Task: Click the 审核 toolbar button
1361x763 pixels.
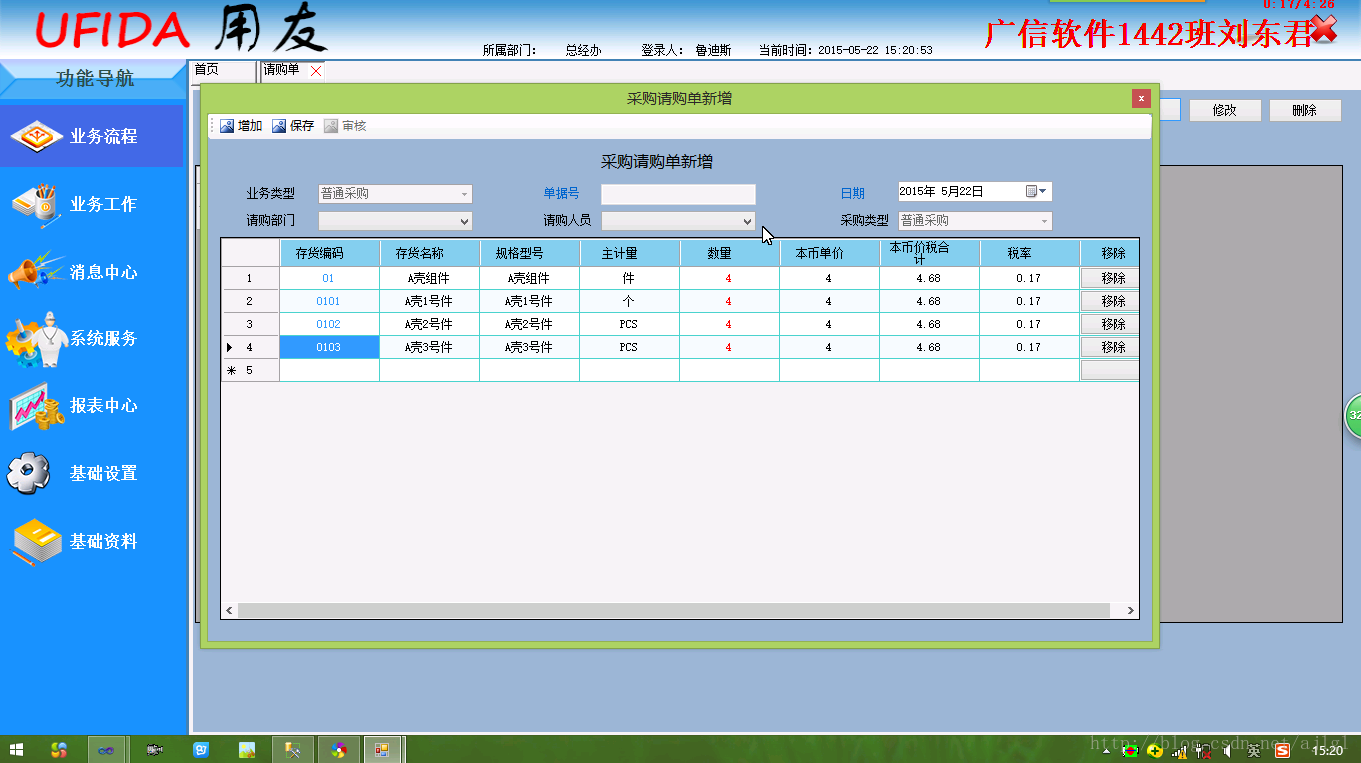Action: coord(345,126)
